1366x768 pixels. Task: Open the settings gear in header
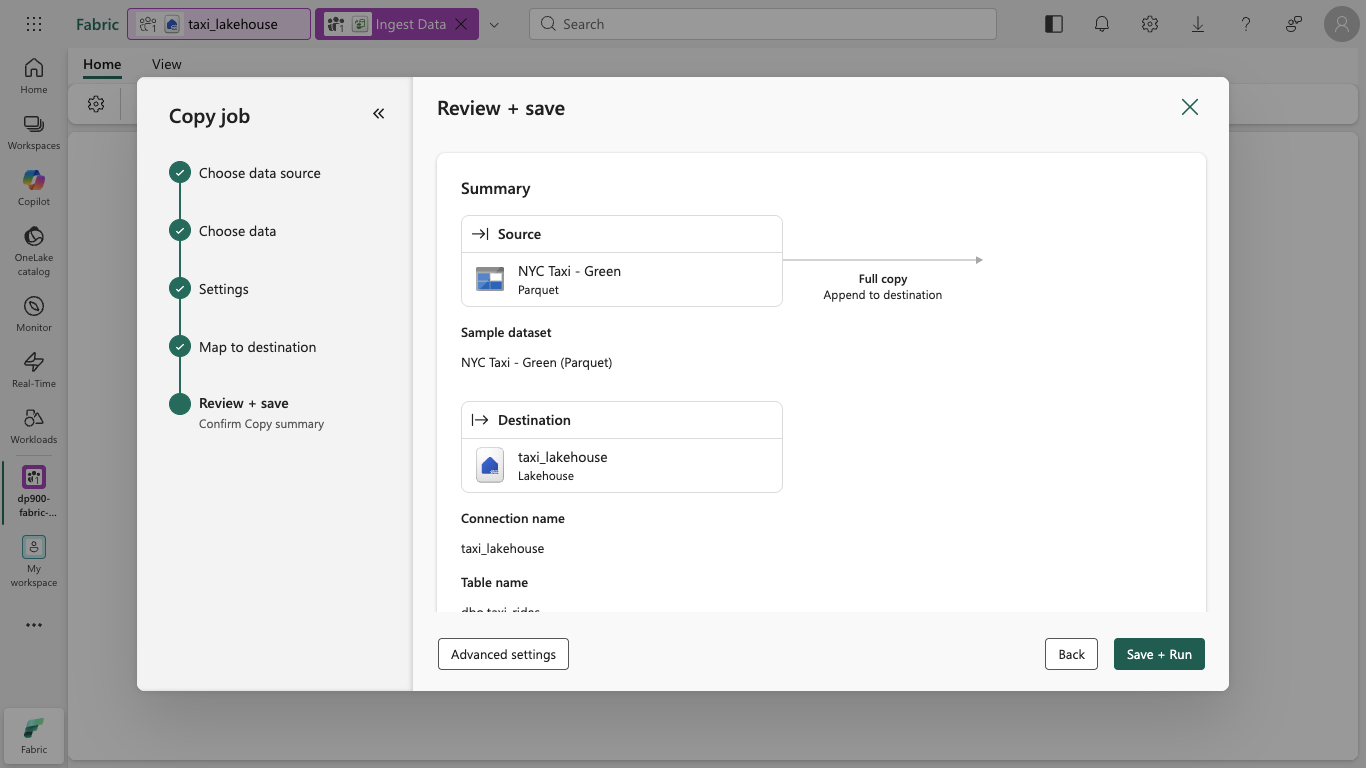(1150, 24)
